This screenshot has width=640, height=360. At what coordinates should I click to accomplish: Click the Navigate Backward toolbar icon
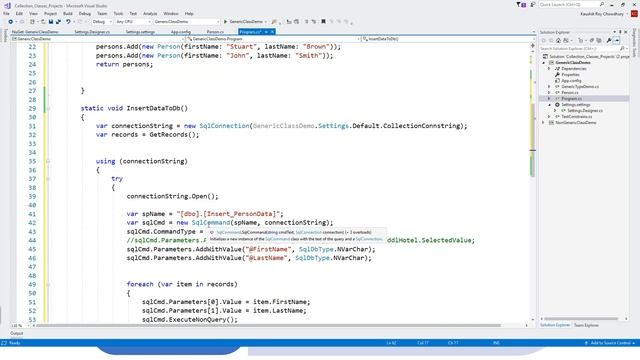[11, 22]
